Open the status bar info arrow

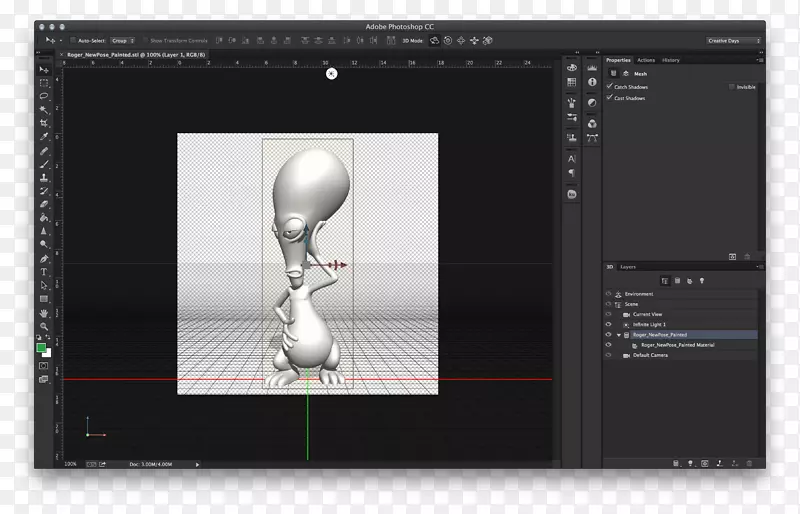point(197,464)
